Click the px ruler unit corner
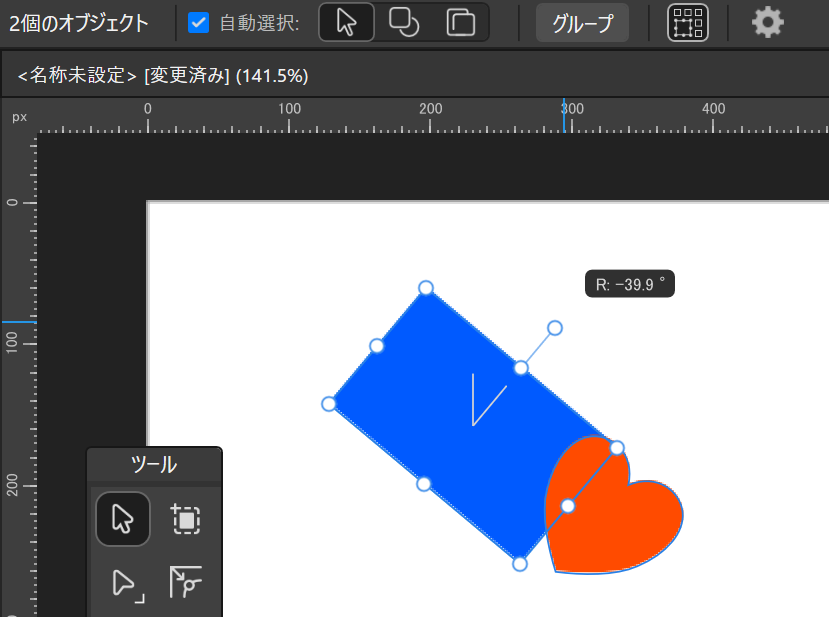Screen dimensions: 829x617 (20, 117)
